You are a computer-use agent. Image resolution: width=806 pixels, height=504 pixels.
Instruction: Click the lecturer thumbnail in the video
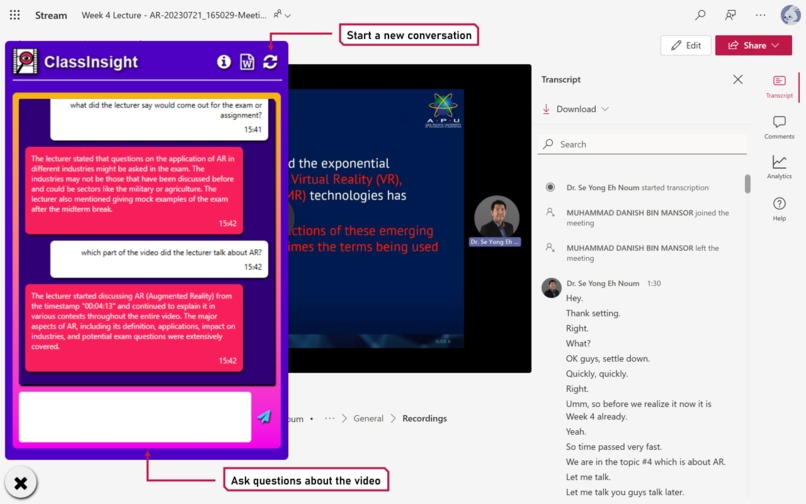click(x=496, y=218)
